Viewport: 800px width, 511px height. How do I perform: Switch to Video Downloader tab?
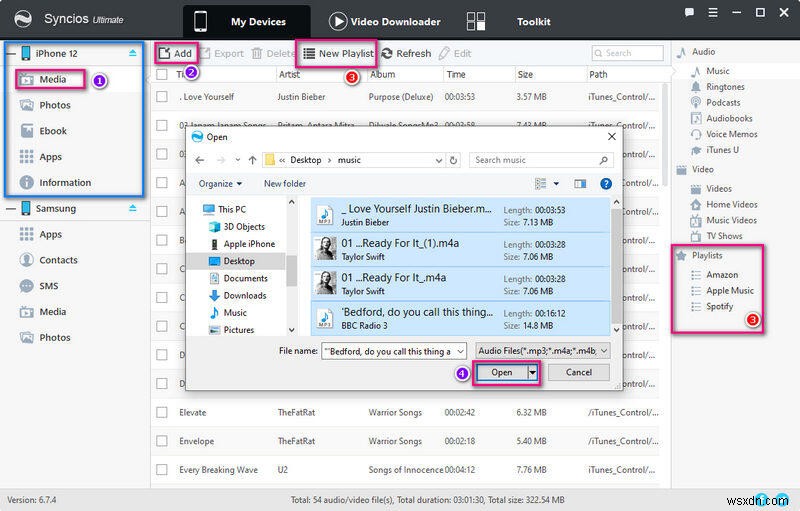[385, 22]
